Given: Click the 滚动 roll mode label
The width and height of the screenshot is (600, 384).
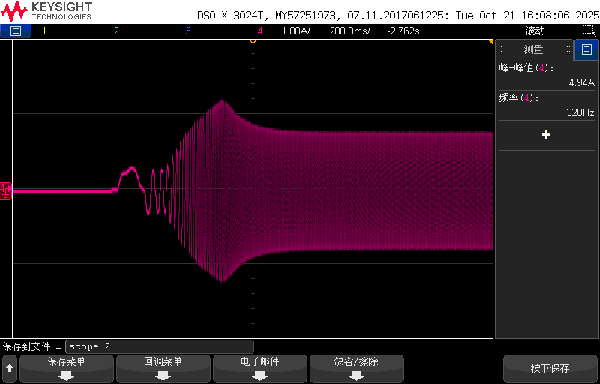Looking at the screenshot, I should pyautogui.click(x=534, y=31).
